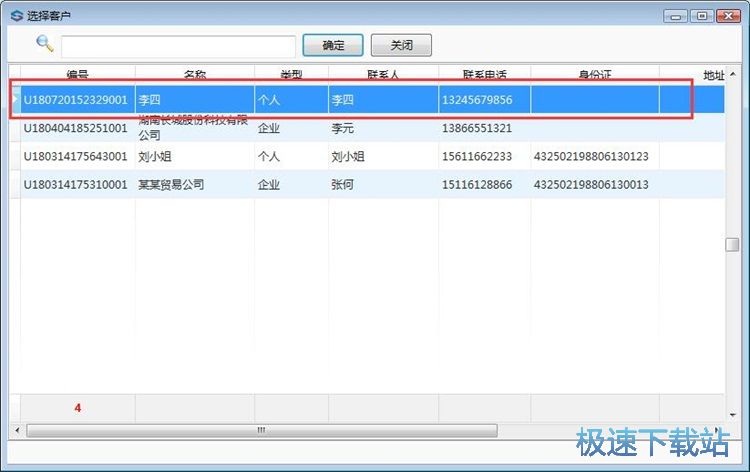
Task: Click the horizontal scrollbar thumb
Action: tap(262, 430)
